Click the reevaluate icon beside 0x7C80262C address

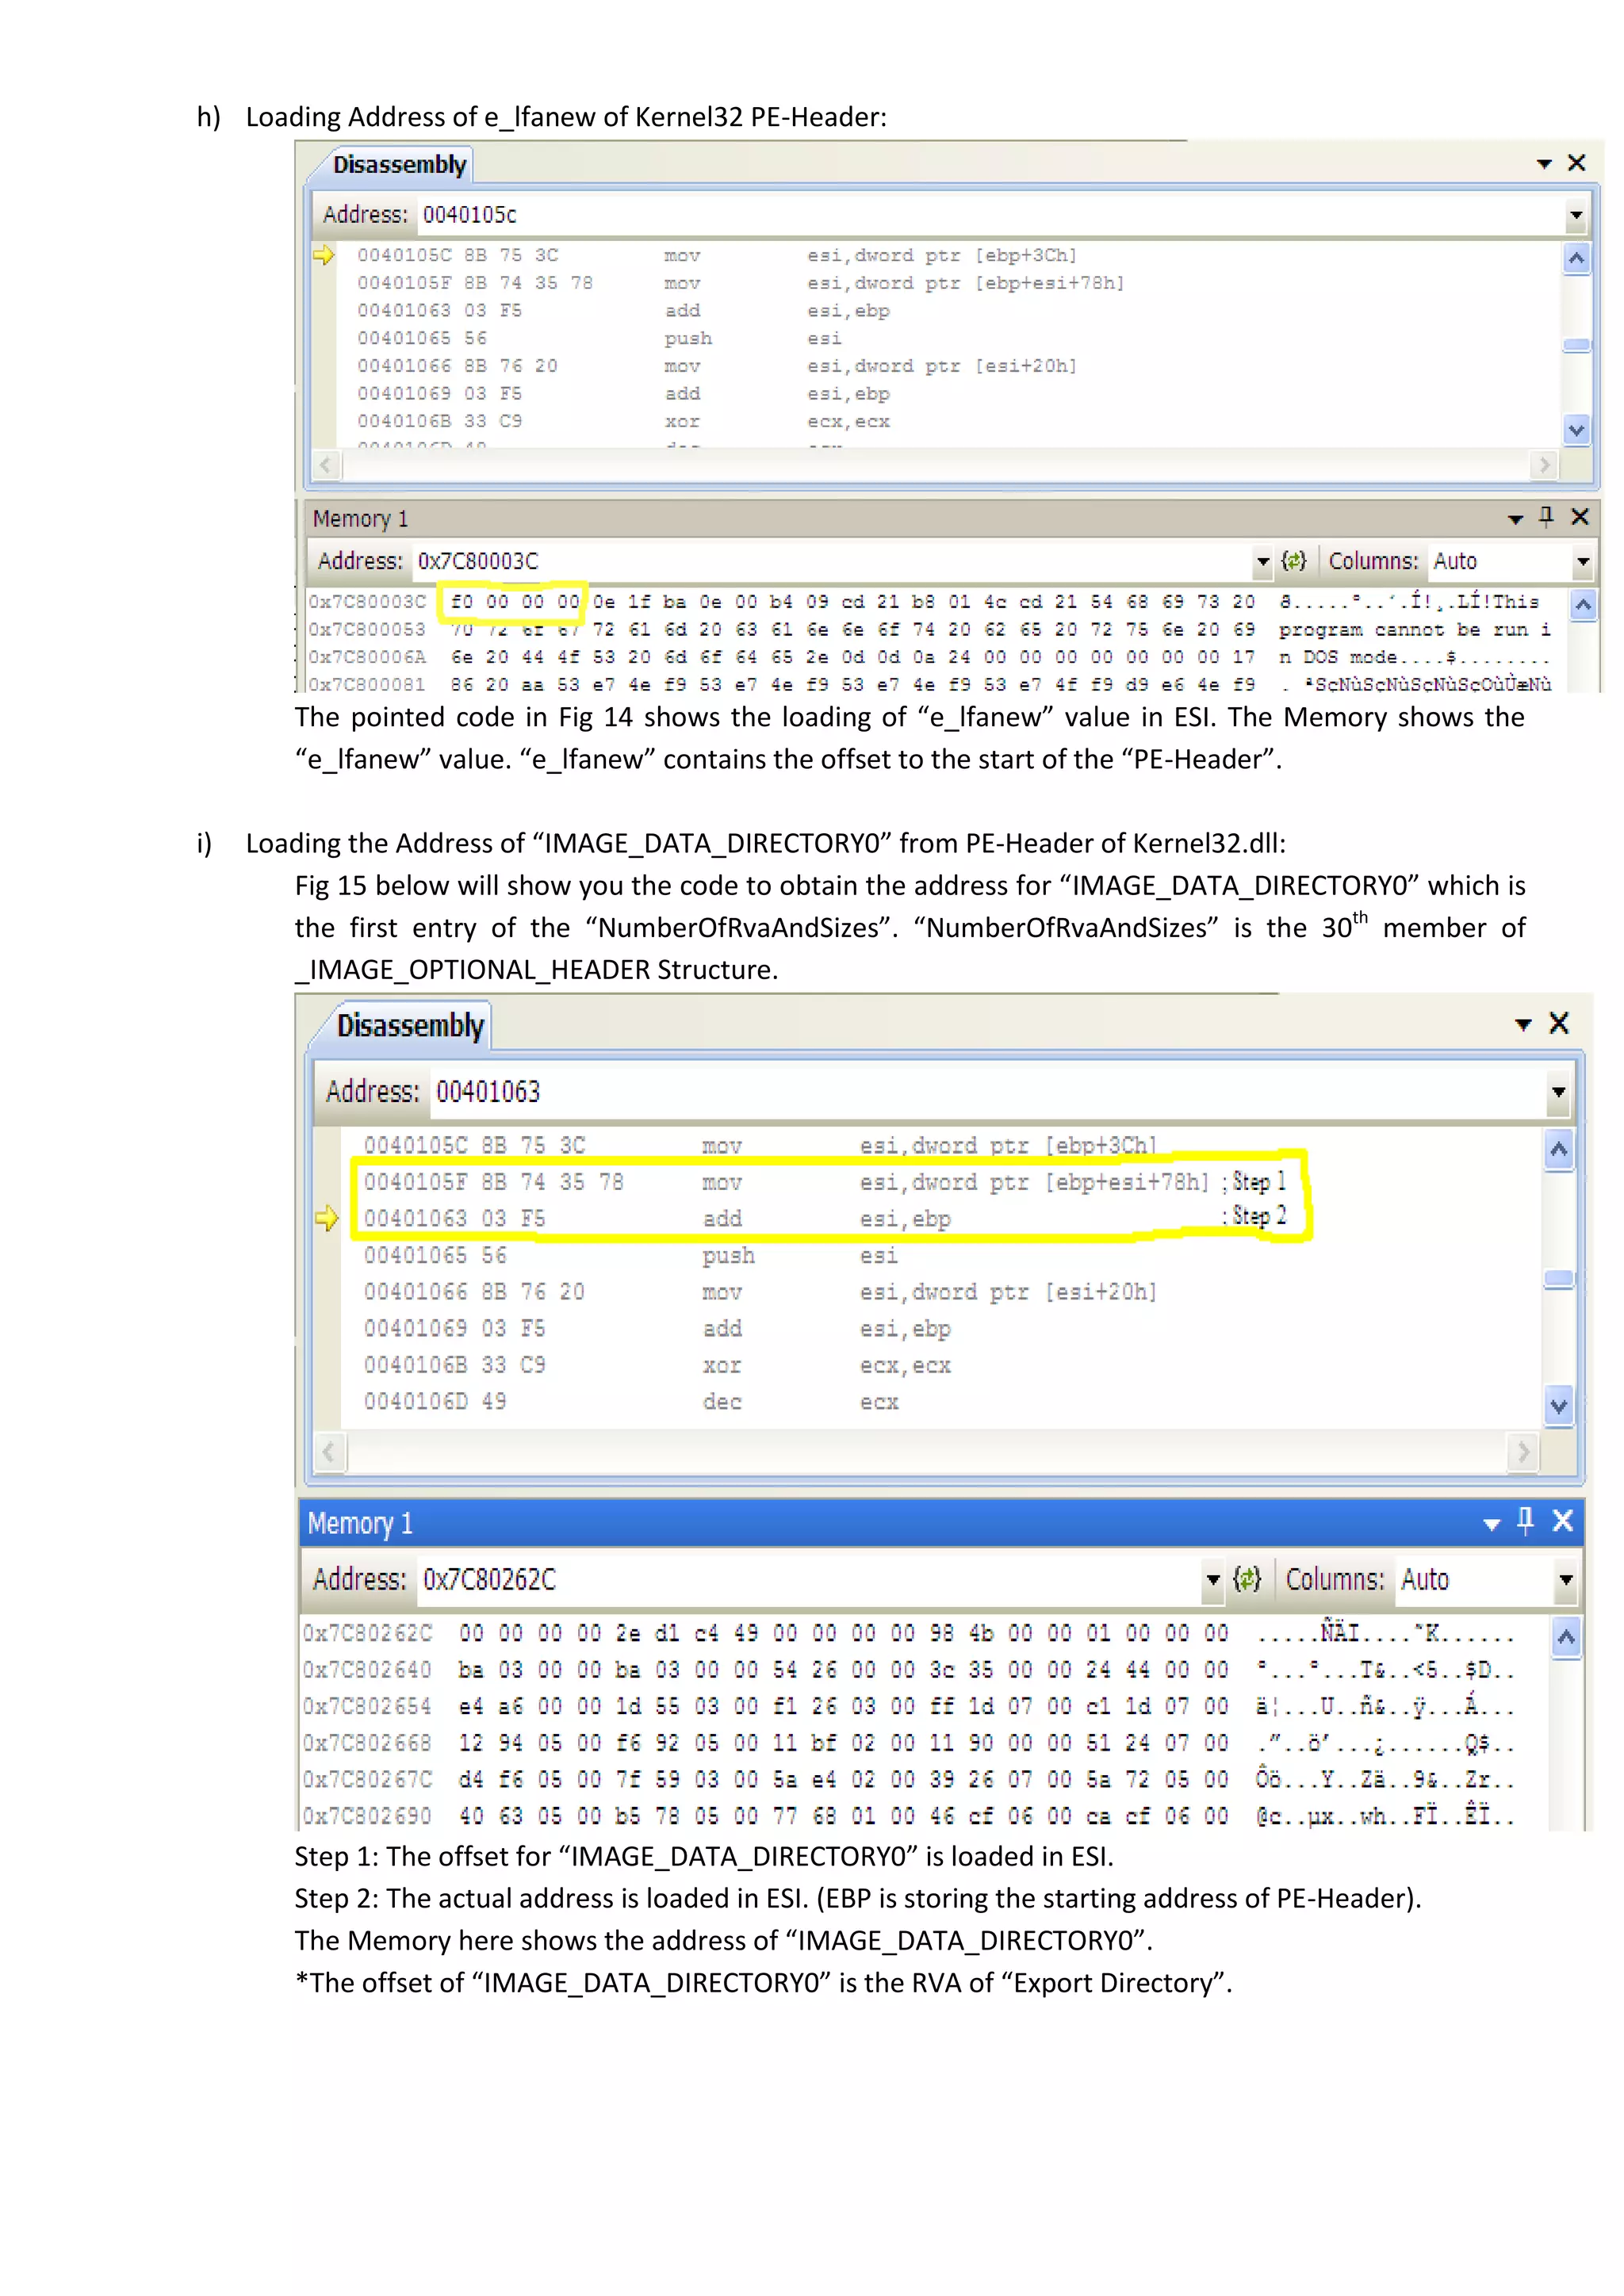coord(1246,1579)
